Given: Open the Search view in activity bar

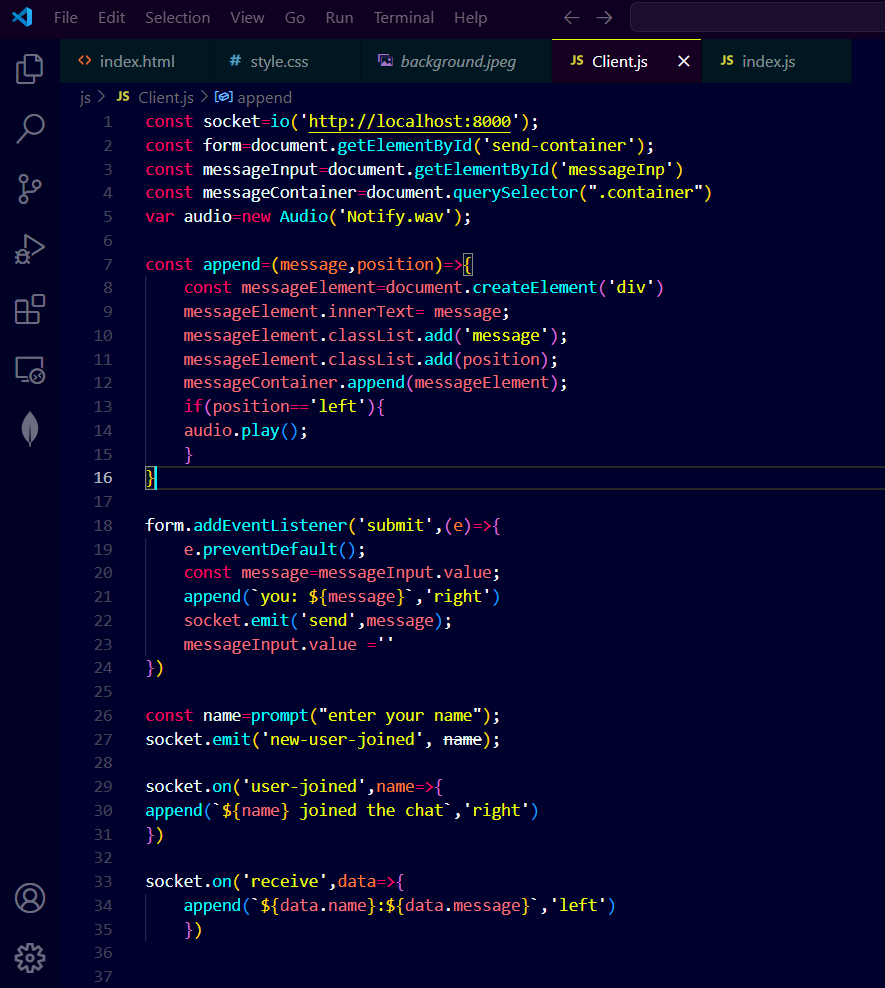Looking at the screenshot, I should tap(29, 129).
